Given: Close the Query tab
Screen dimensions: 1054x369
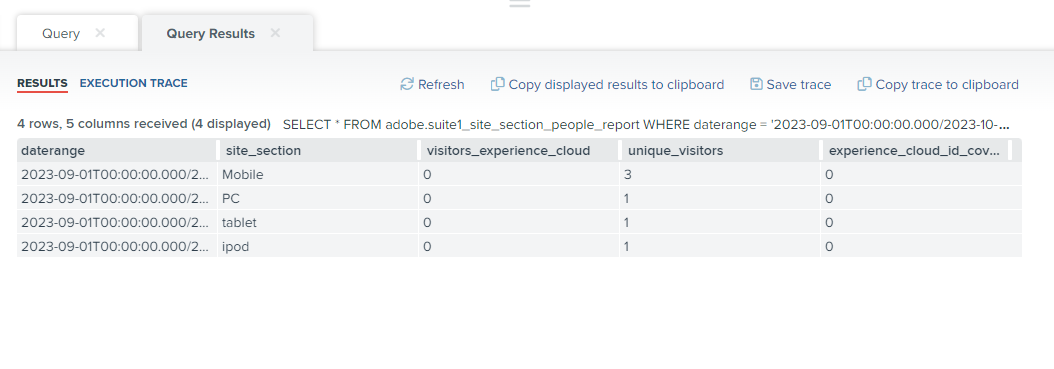Looking at the screenshot, I should [100, 33].
